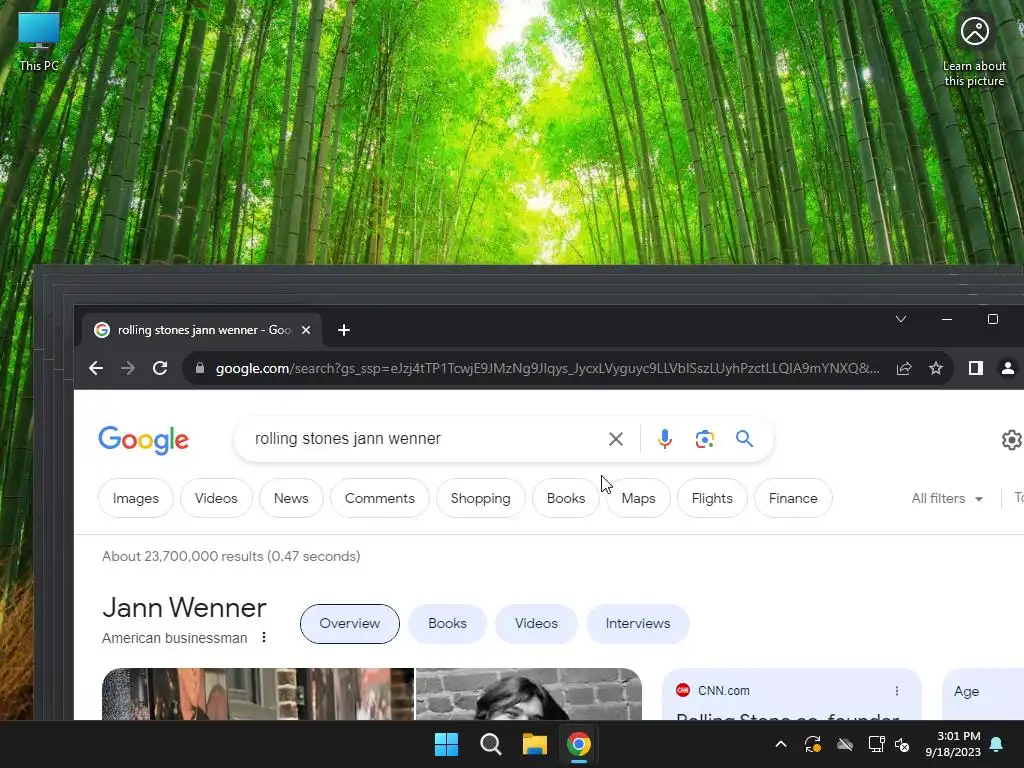Bookmark this tab with the star icon

click(x=936, y=368)
